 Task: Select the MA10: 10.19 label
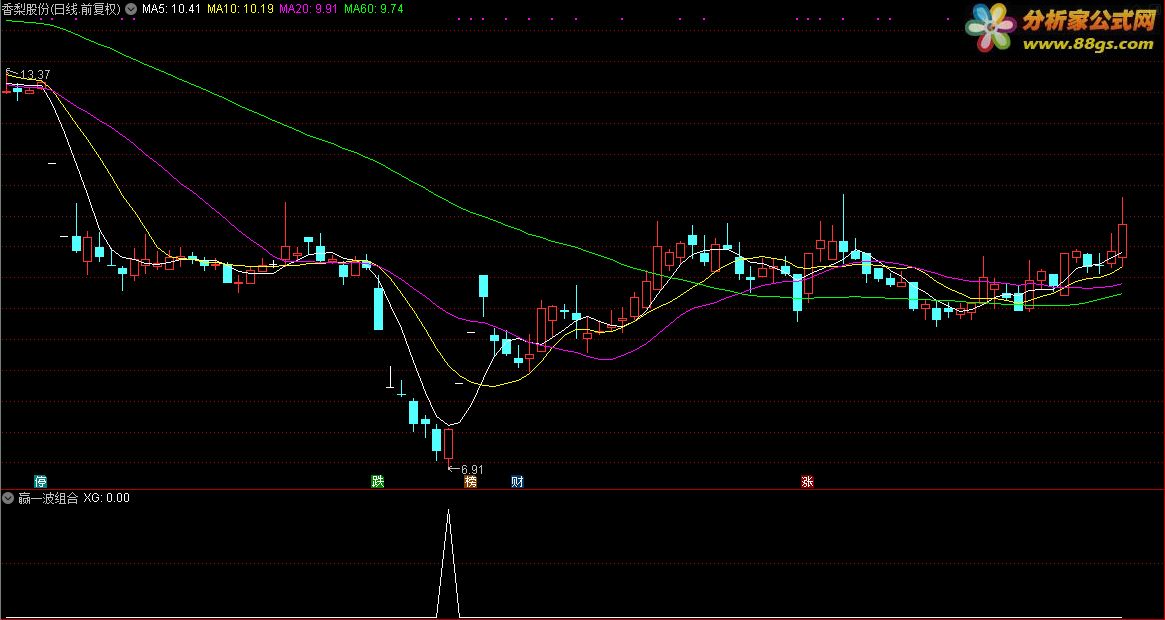pyautogui.click(x=240, y=10)
